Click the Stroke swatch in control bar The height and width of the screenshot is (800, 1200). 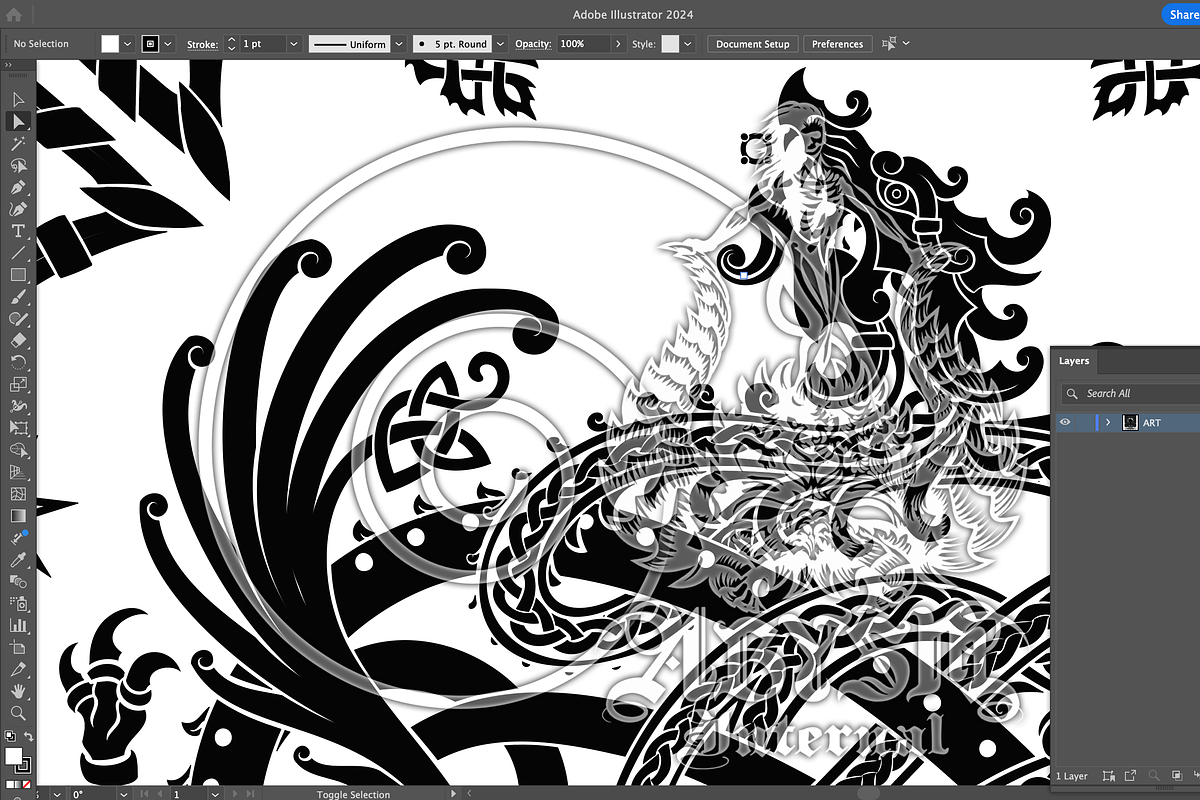coord(151,44)
